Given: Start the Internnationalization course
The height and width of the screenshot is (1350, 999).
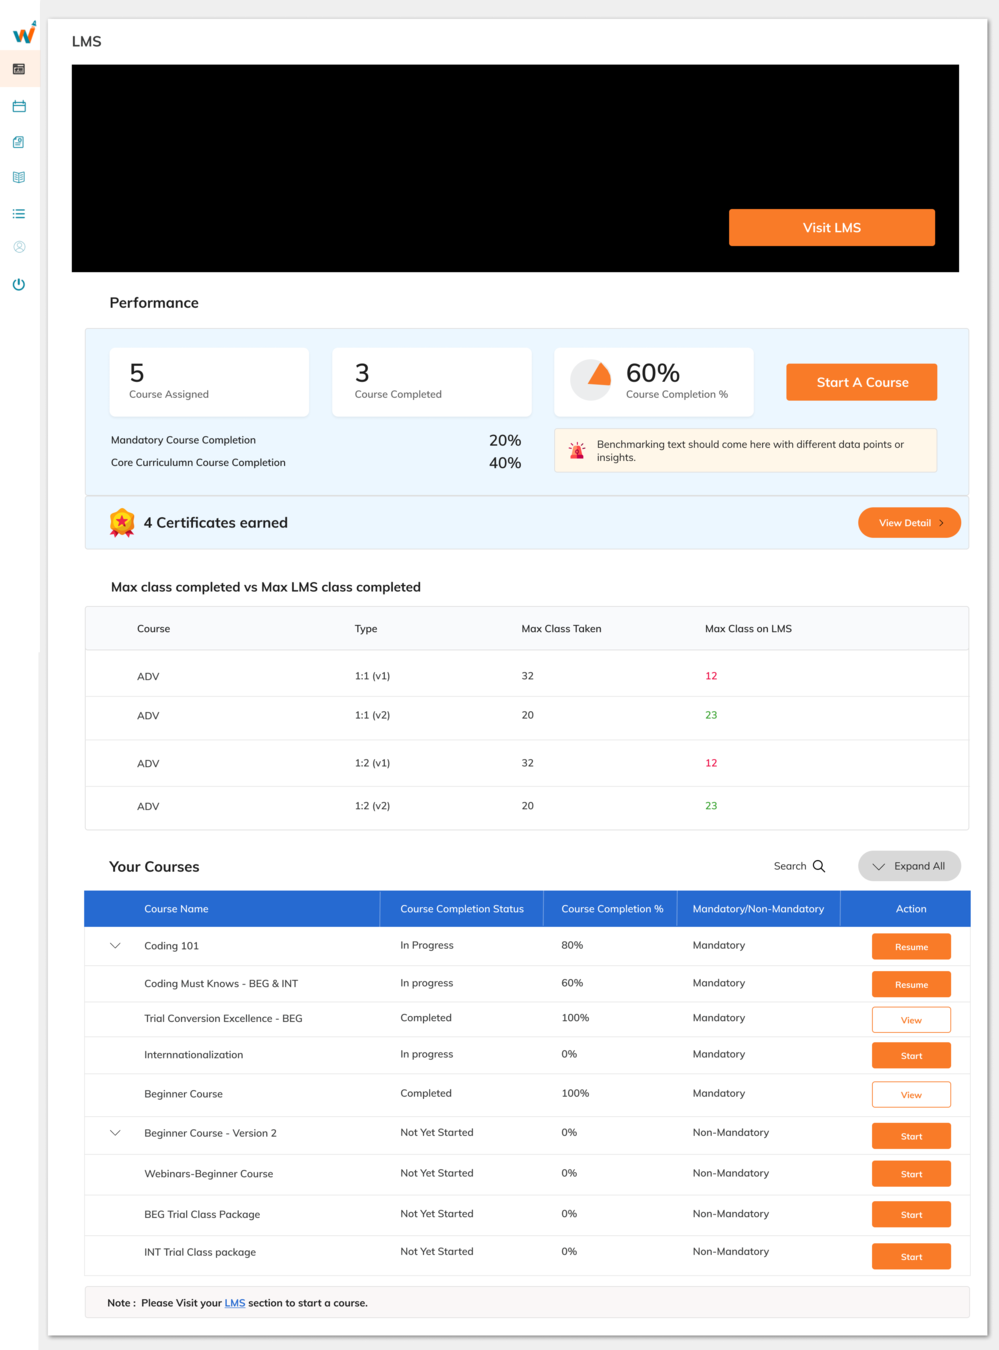Looking at the screenshot, I should tap(911, 1055).
